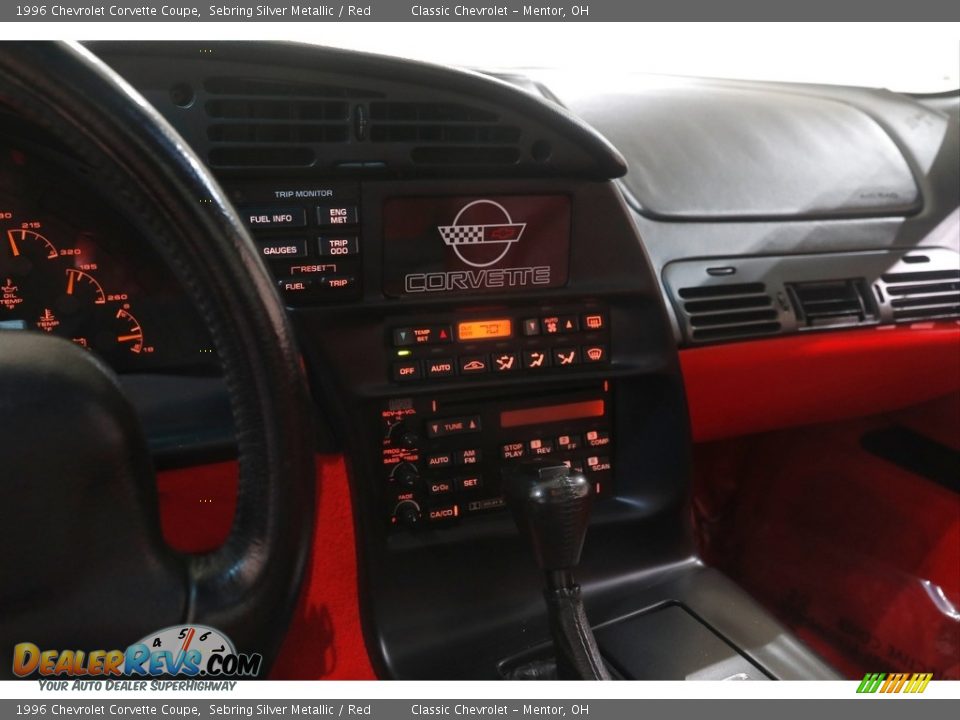This screenshot has height=720, width=960.
Task: Click the top '1996 Chevrolet Corvette Coupe' caption
Action: click(107, 10)
